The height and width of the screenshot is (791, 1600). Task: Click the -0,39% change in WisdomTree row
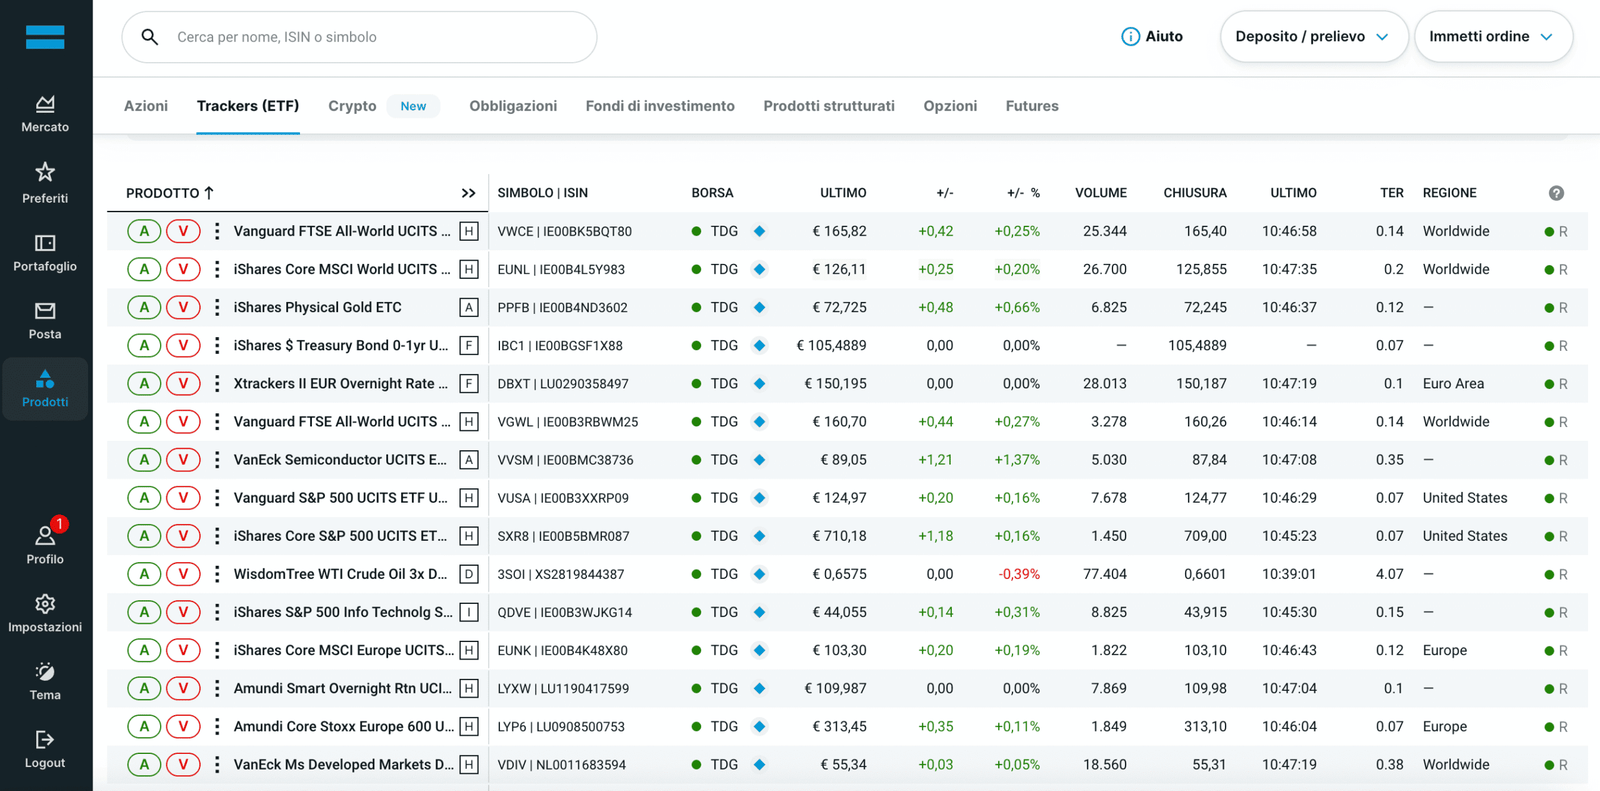click(x=1019, y=574)
